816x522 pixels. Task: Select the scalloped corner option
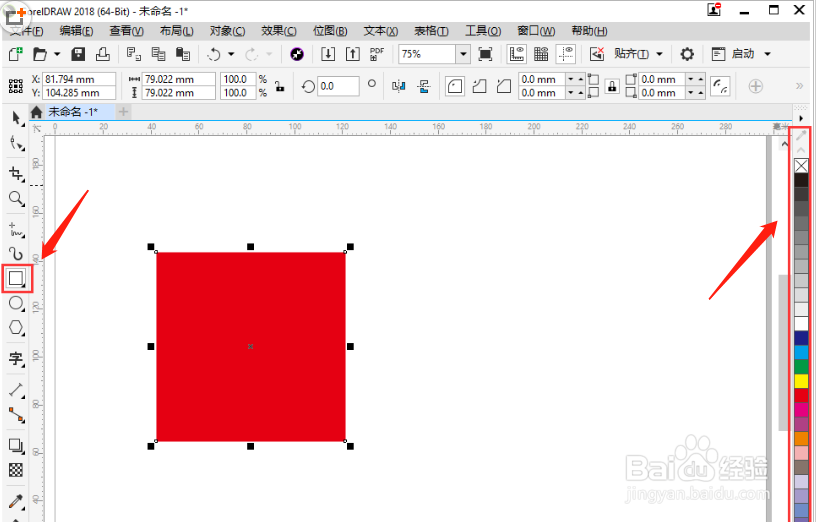479,86
